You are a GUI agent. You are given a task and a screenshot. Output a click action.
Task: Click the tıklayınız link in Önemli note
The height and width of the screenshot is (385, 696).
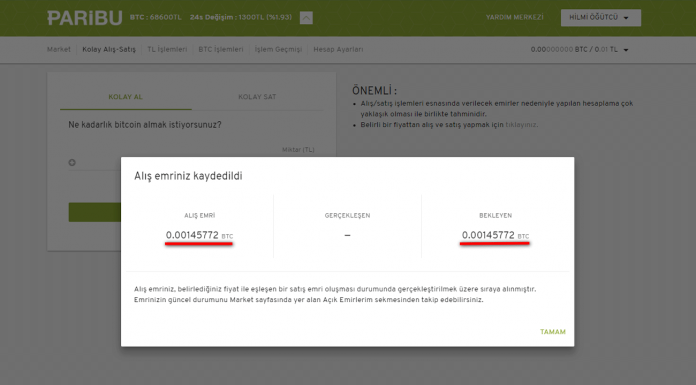pyautogui.click(x=521, y=125)
